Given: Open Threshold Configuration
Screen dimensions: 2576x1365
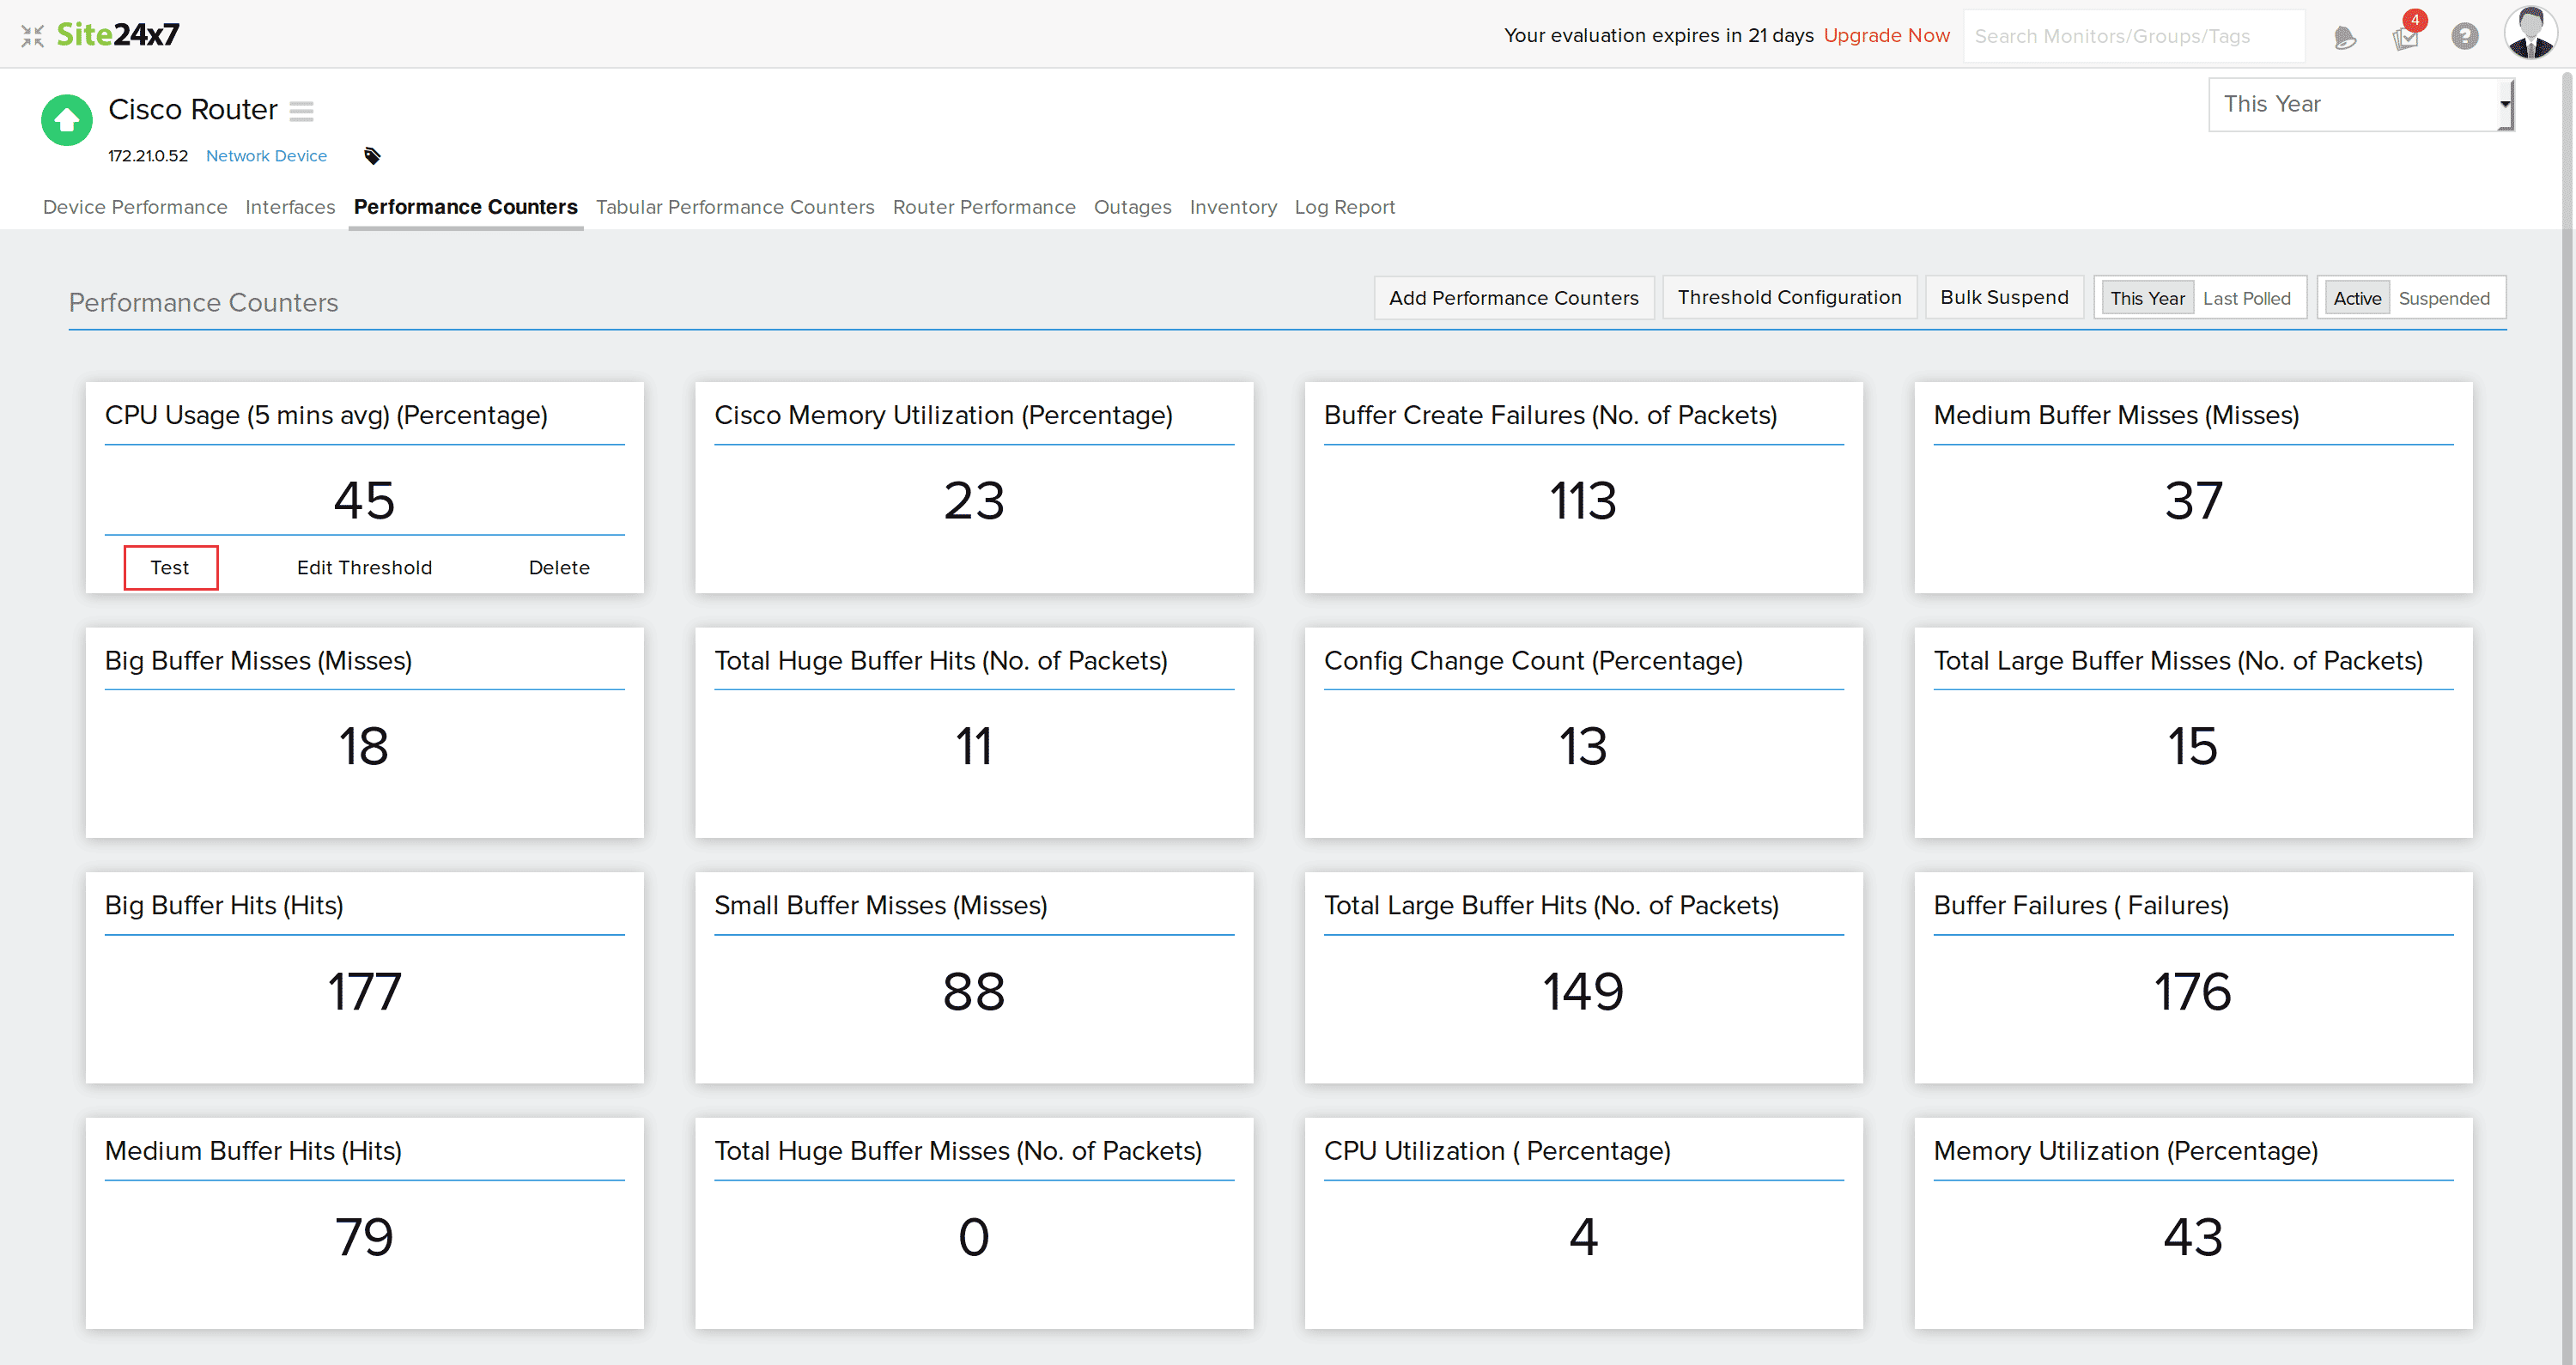Looking at the screenshot, I should (1788, 297).
